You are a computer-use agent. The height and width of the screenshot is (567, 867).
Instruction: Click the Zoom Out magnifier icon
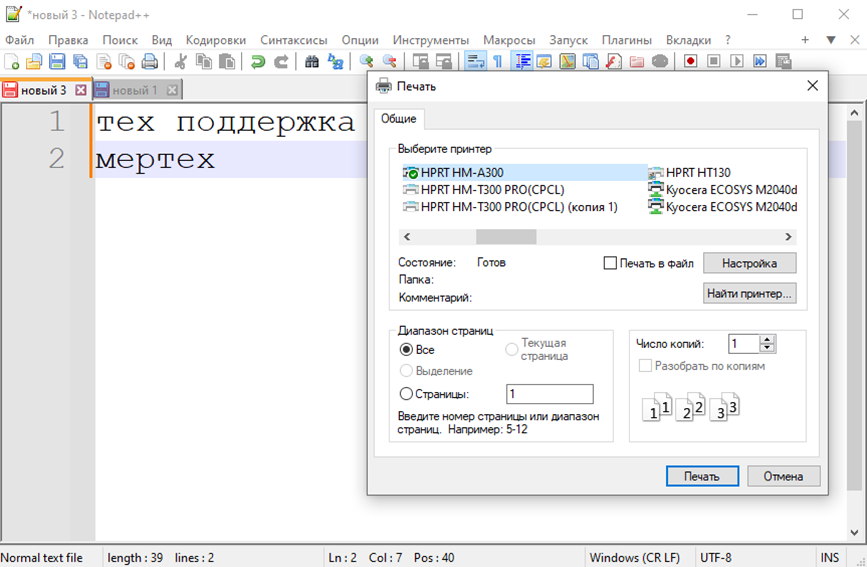pos(389,61)
